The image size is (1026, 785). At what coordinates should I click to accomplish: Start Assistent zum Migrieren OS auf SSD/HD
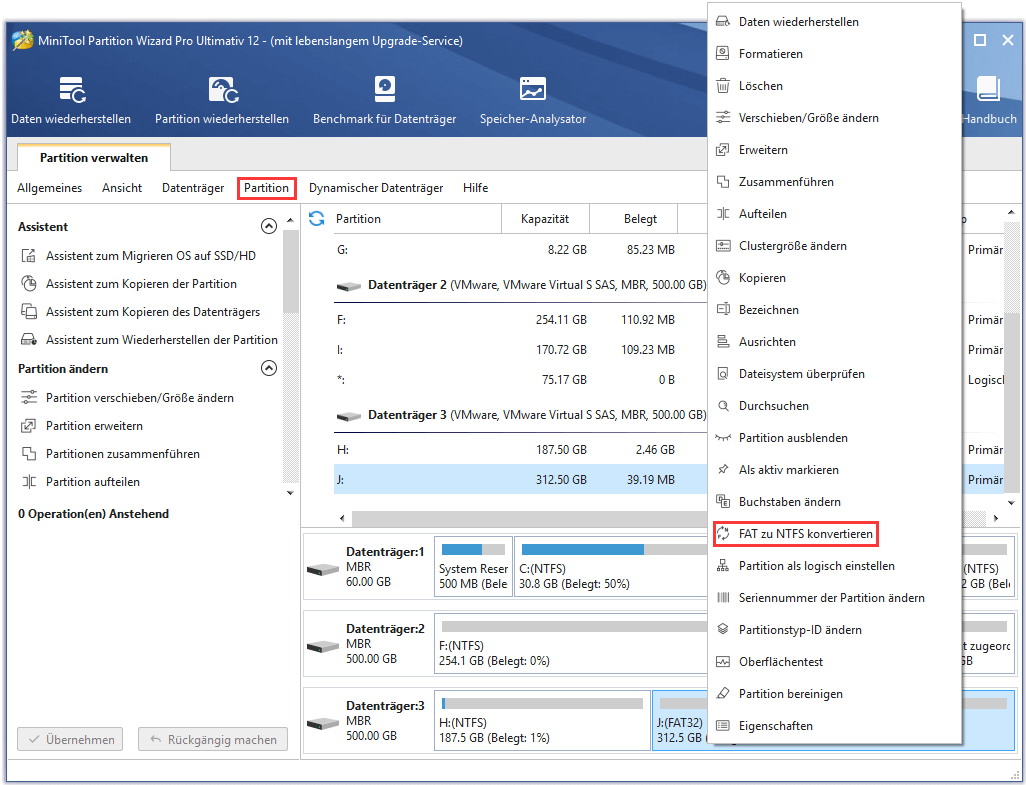point(150,256)
